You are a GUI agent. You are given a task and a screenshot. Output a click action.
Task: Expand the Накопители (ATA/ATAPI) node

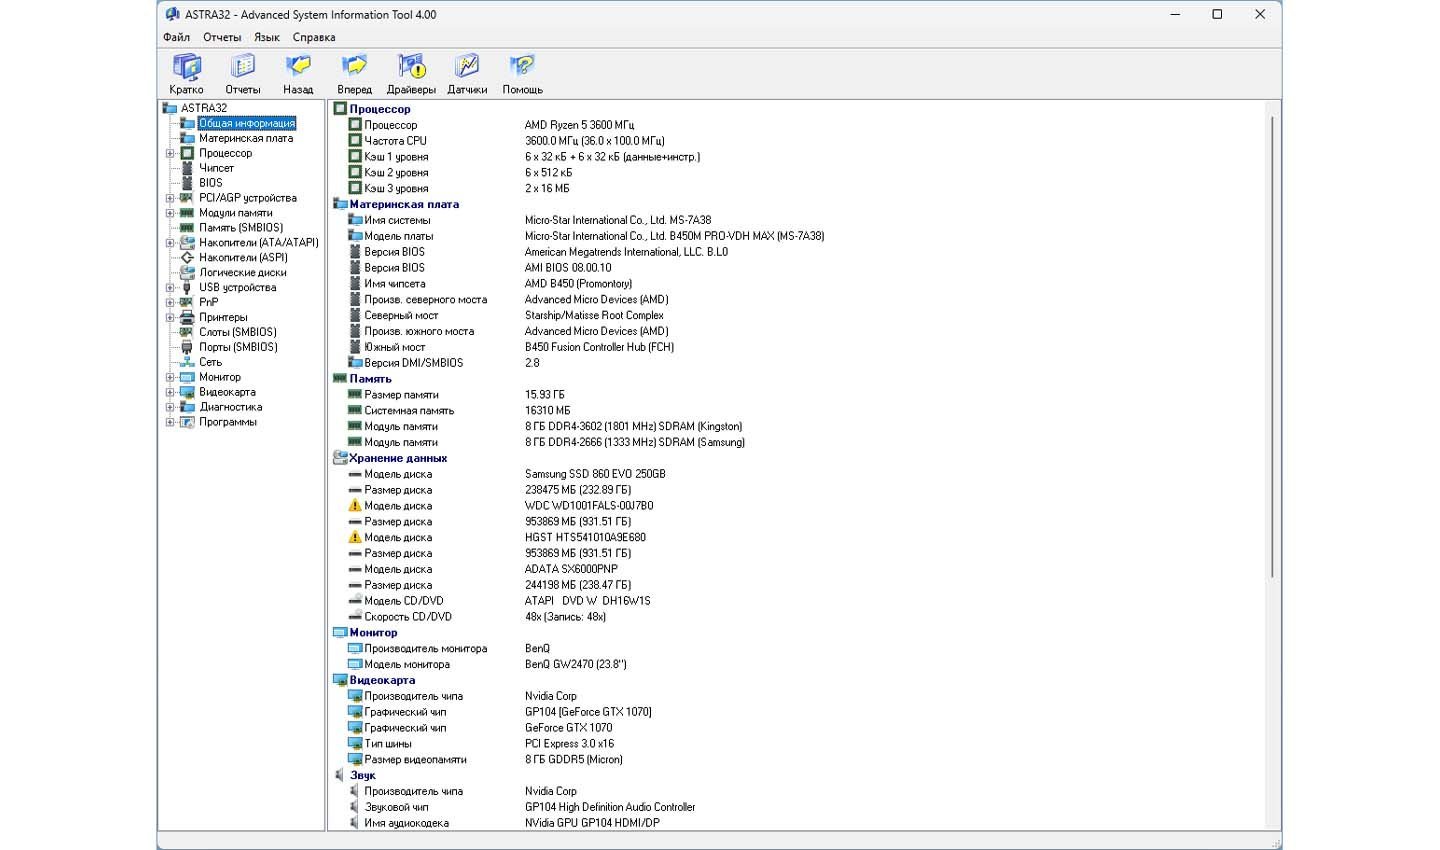tap(170, 243)
